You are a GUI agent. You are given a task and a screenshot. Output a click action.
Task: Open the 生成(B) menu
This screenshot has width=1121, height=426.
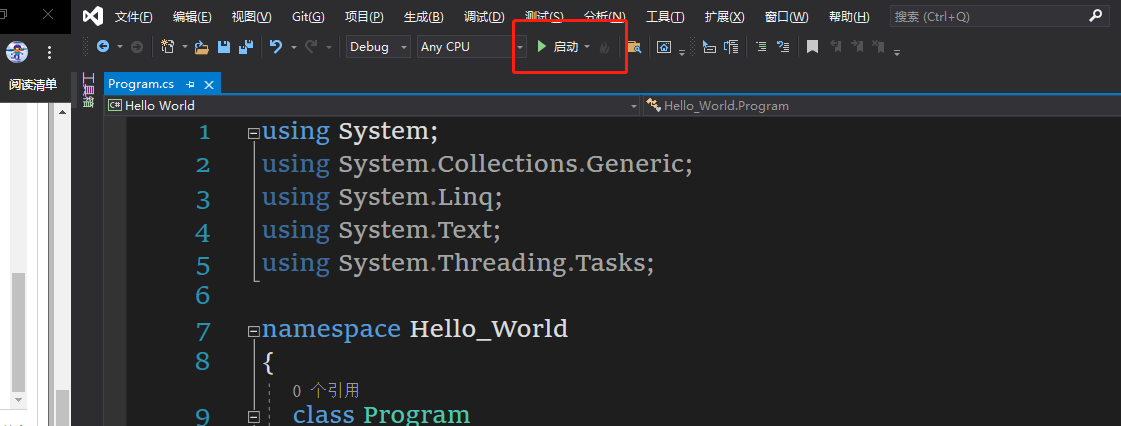[x=423, y=16]
